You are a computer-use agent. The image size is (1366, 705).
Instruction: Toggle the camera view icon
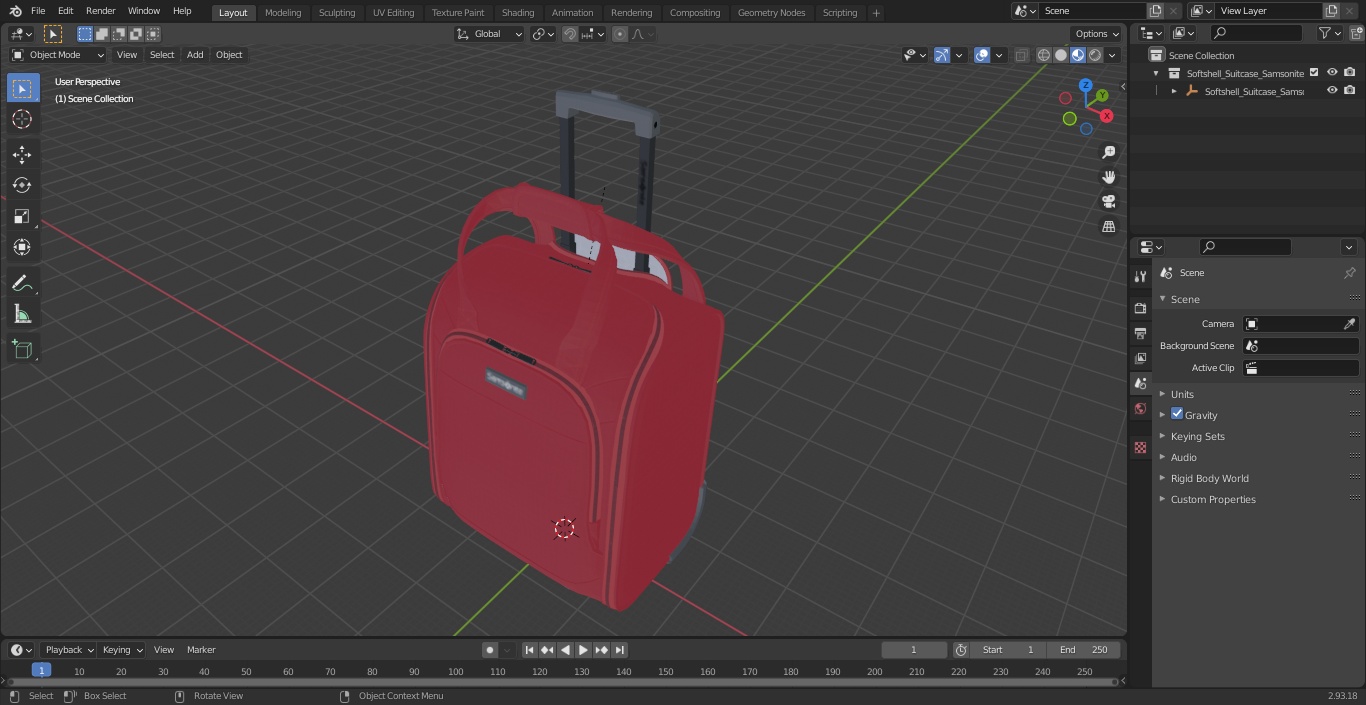tap(1108, 201)
